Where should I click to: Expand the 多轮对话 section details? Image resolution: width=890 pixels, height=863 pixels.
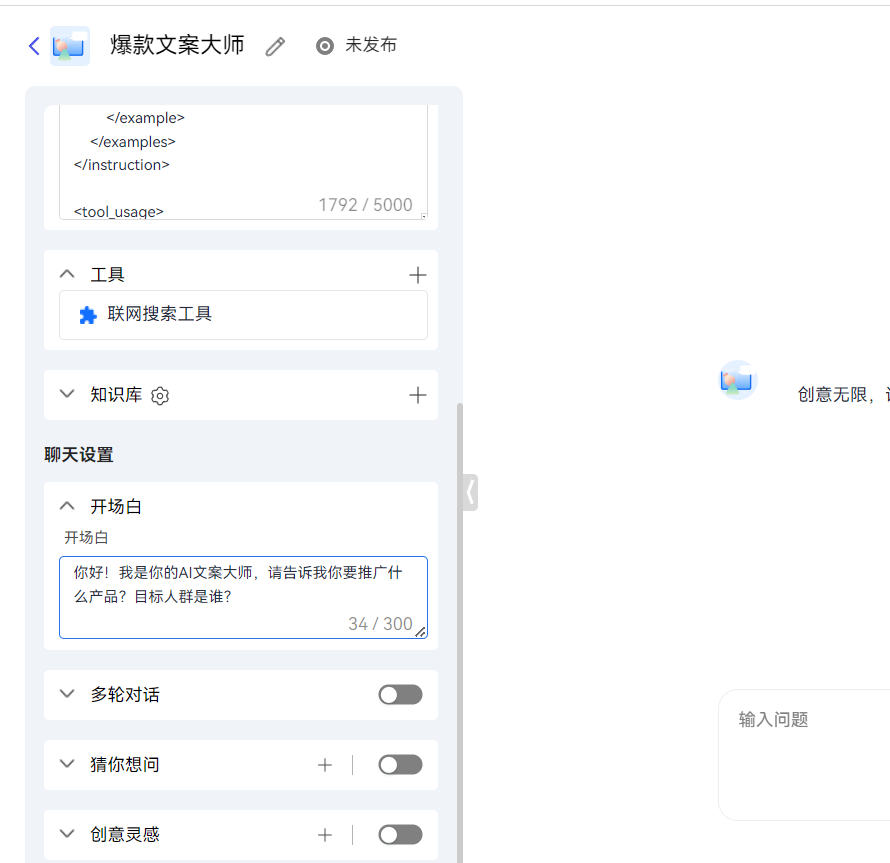pyautogui.click(x=66, y=694)
